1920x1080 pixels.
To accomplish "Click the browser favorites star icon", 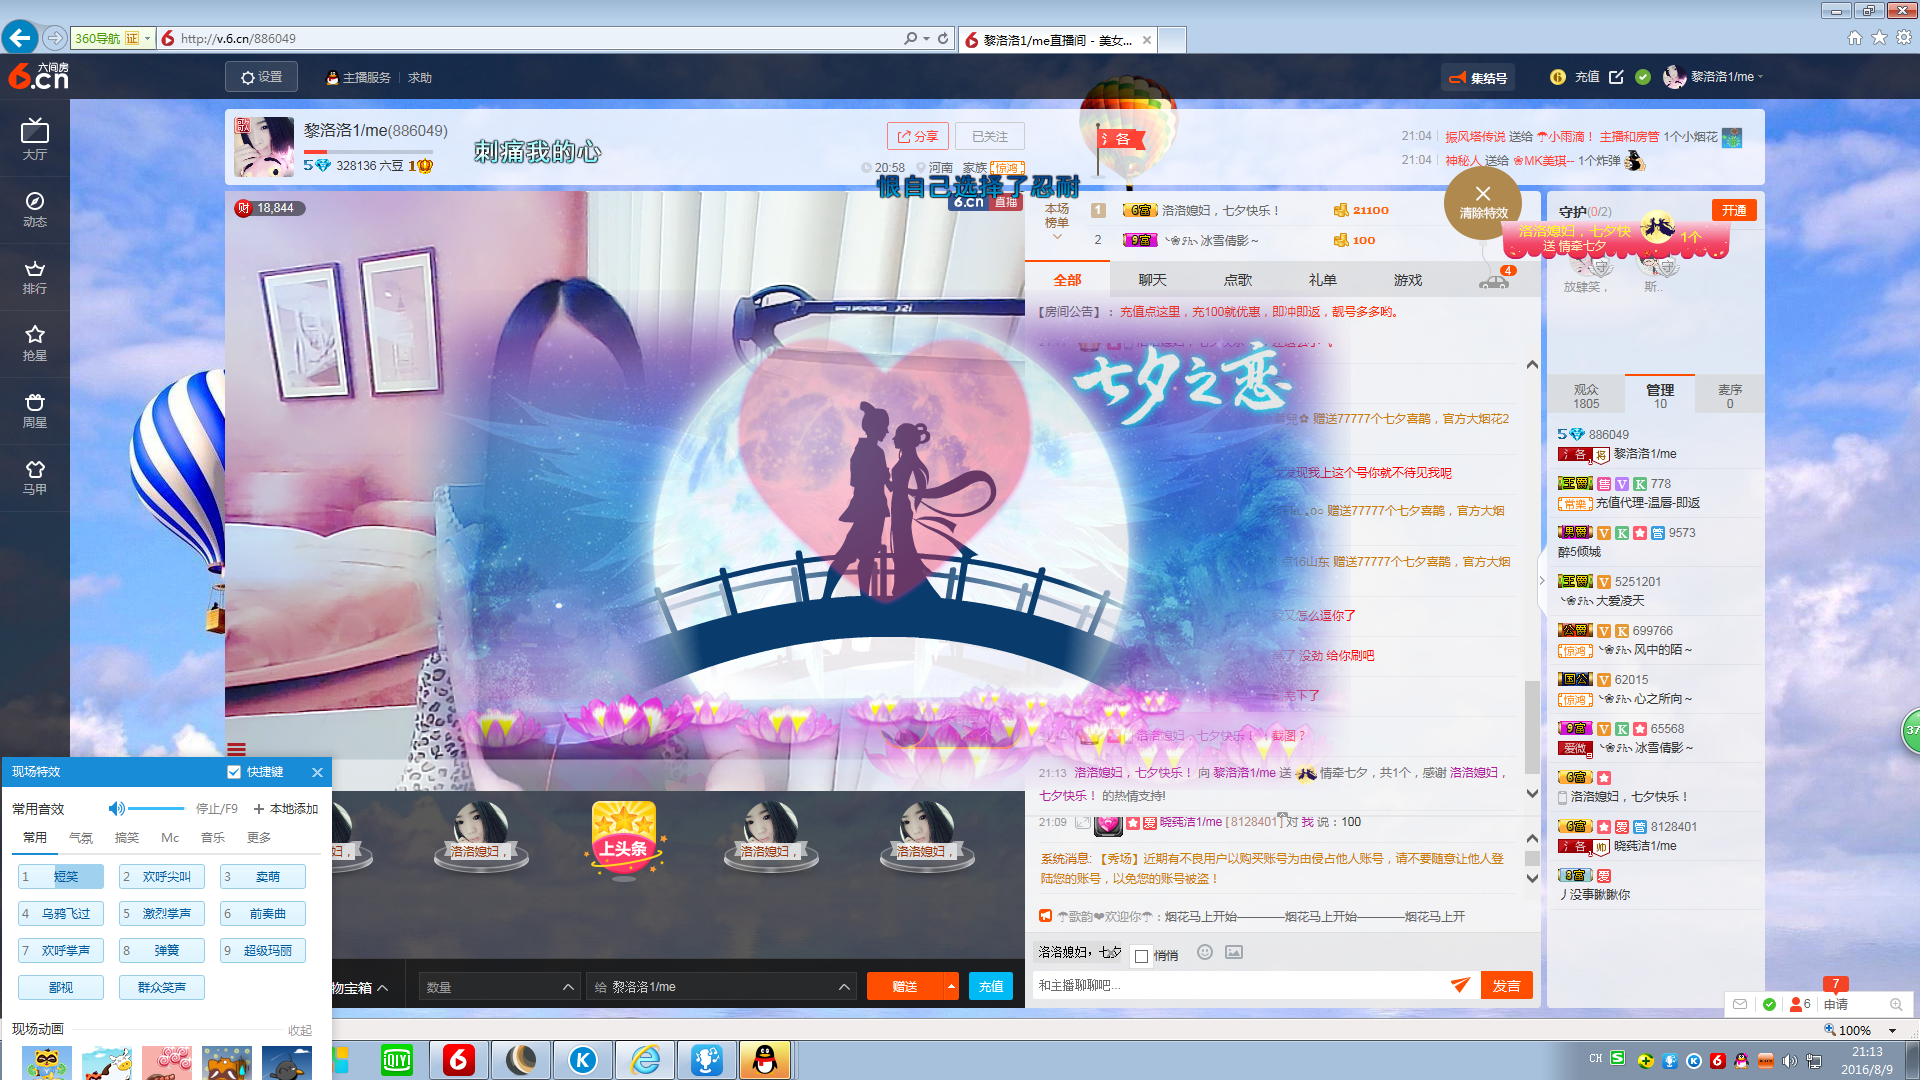I will [1879, 38].
